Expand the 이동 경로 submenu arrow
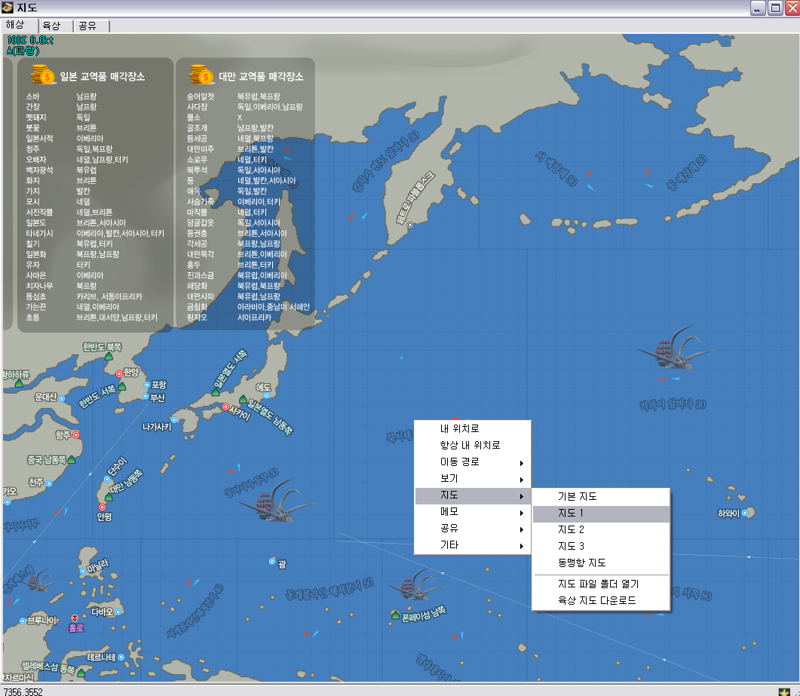Screen dimensions: 800x696 tap(521, 463)
